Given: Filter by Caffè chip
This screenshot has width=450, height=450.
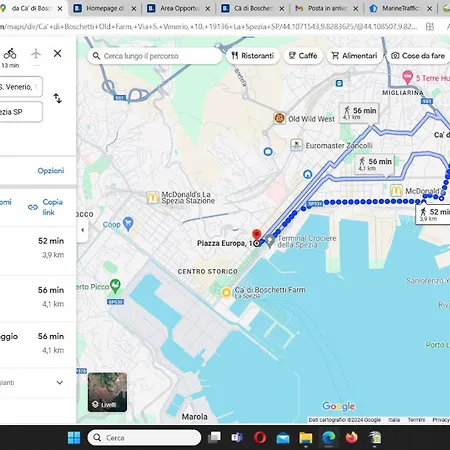Looking at the screenshot, I should tap(303, 56).
